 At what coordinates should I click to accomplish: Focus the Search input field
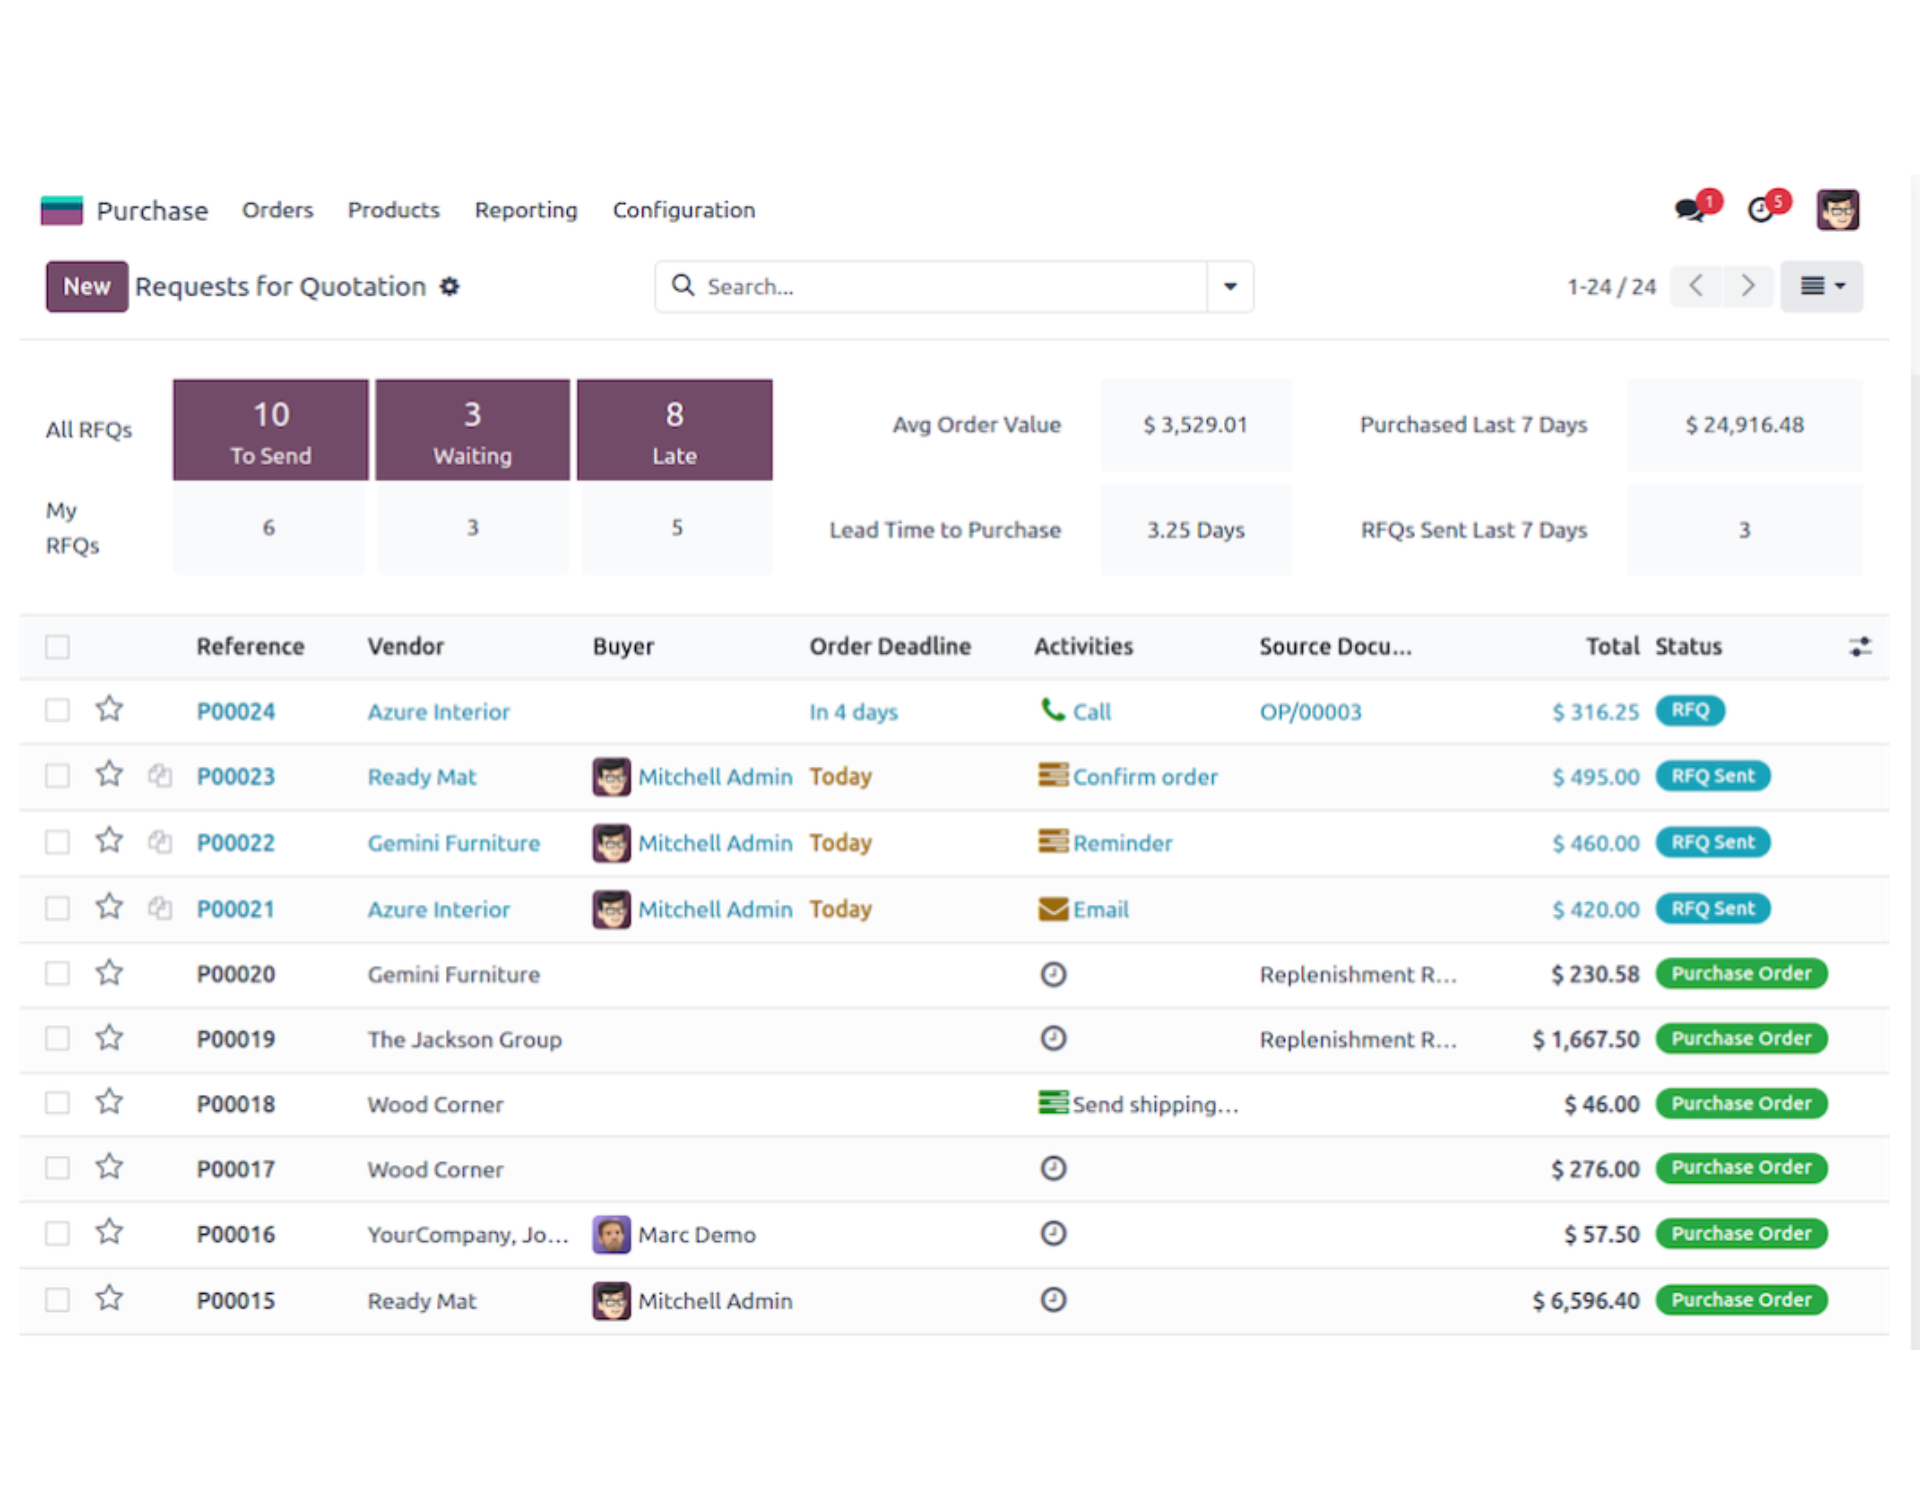pos(940,287)
